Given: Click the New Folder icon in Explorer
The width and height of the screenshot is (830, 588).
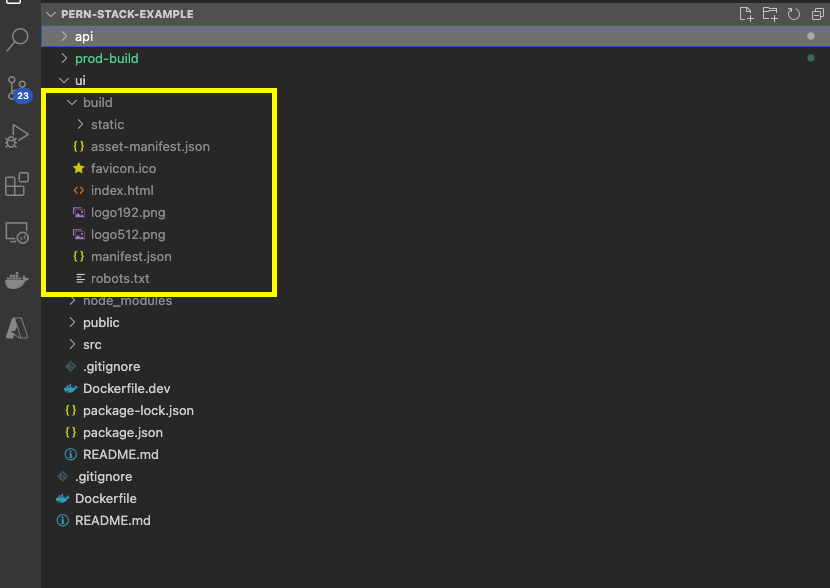Looking at the screenshot, I should click(772, 14).
